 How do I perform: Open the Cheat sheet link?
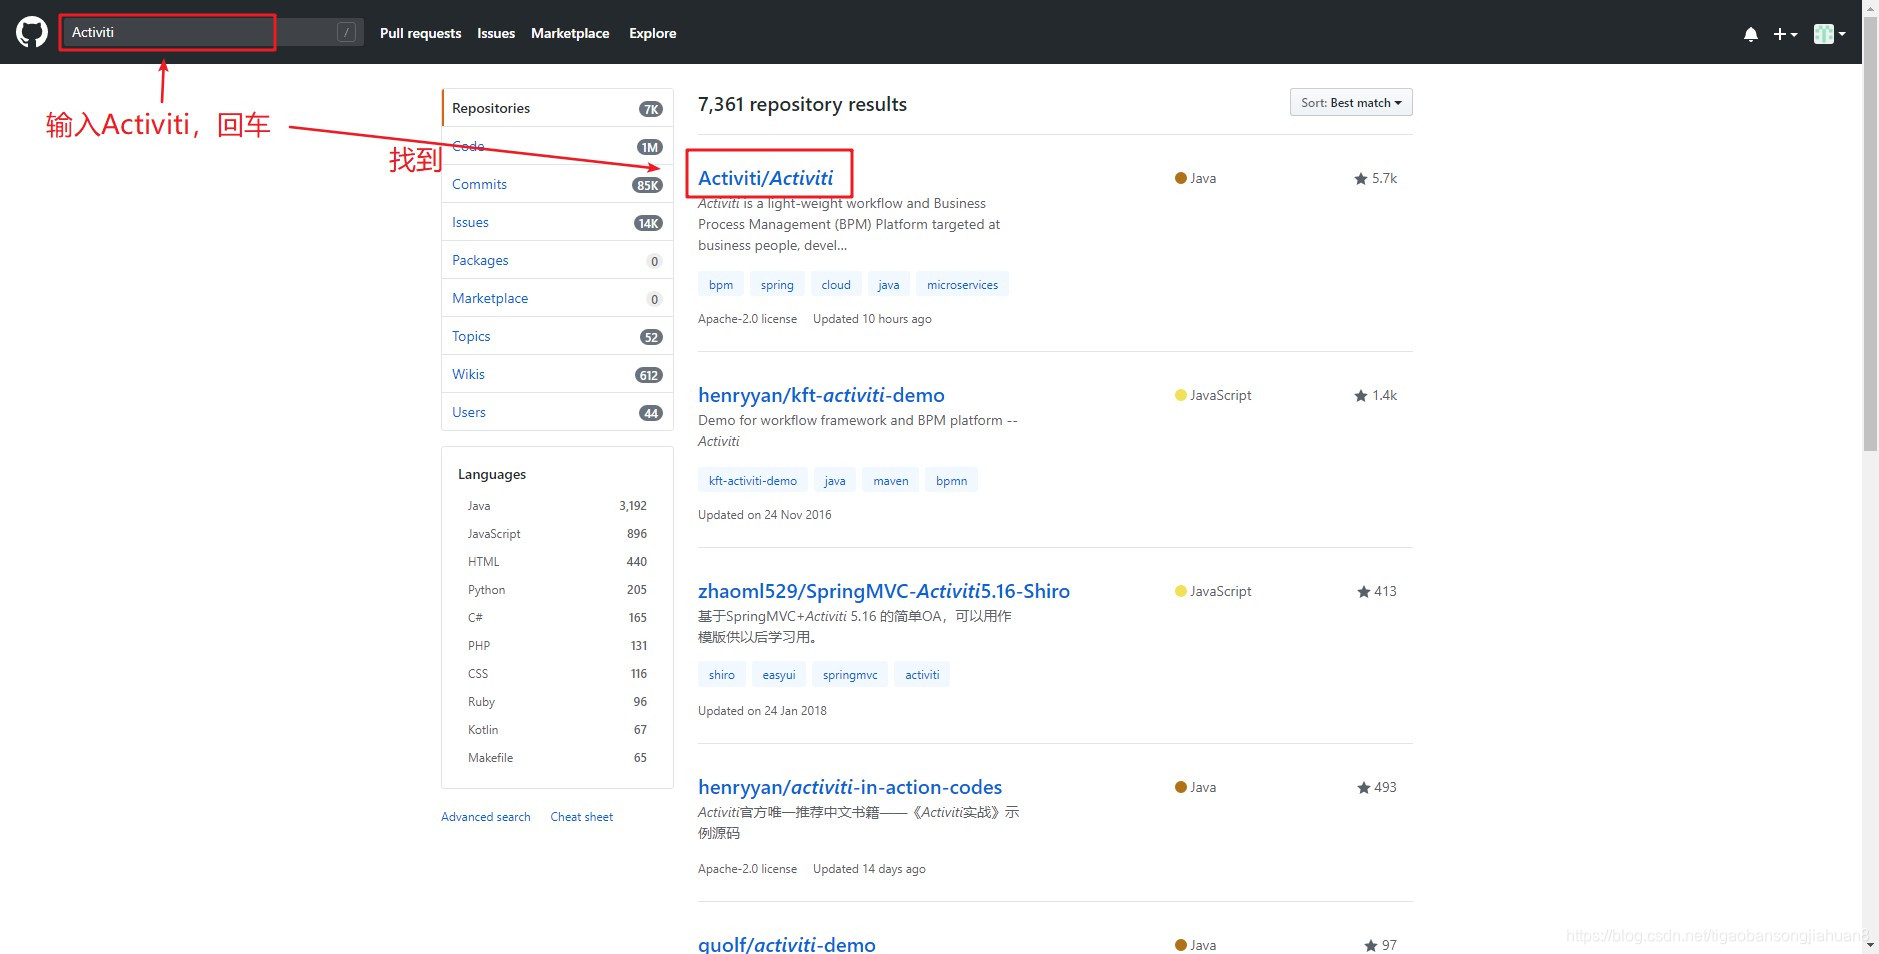tap(581, 817)
